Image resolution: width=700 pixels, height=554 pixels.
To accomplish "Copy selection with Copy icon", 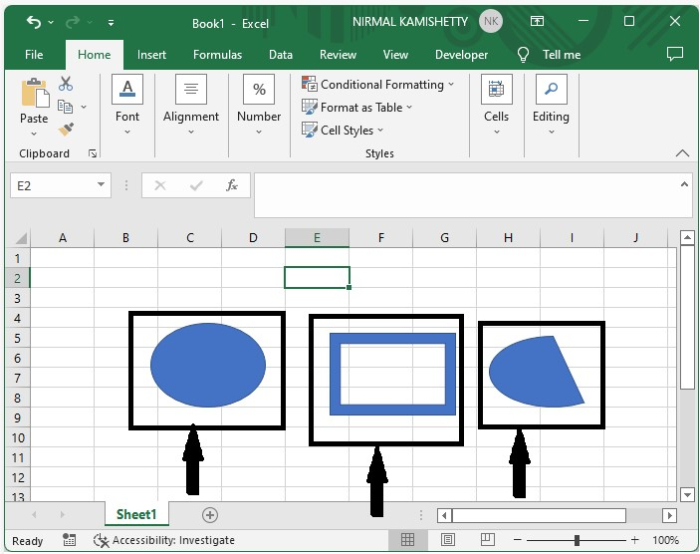I will [65, 107].
